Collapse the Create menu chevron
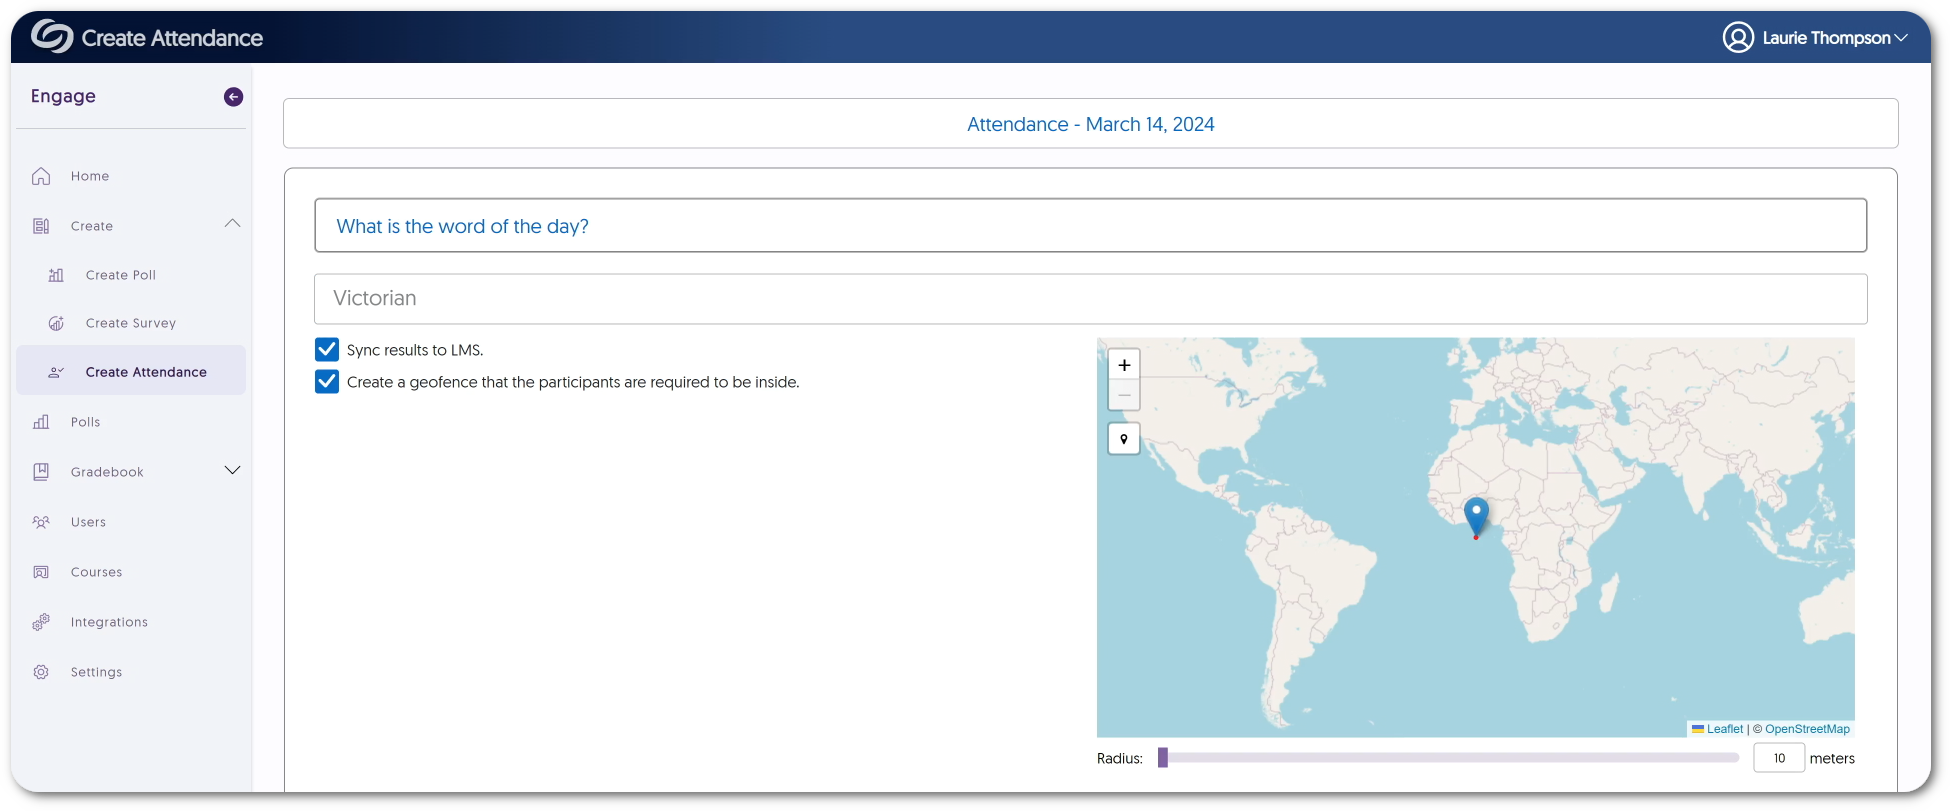 (232, 224)
